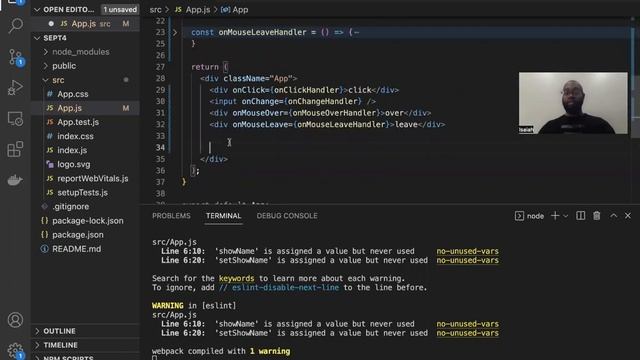Select App.js in the src folder
The width and height of the screenshot is (640, 360).
(x=86, y=108)
